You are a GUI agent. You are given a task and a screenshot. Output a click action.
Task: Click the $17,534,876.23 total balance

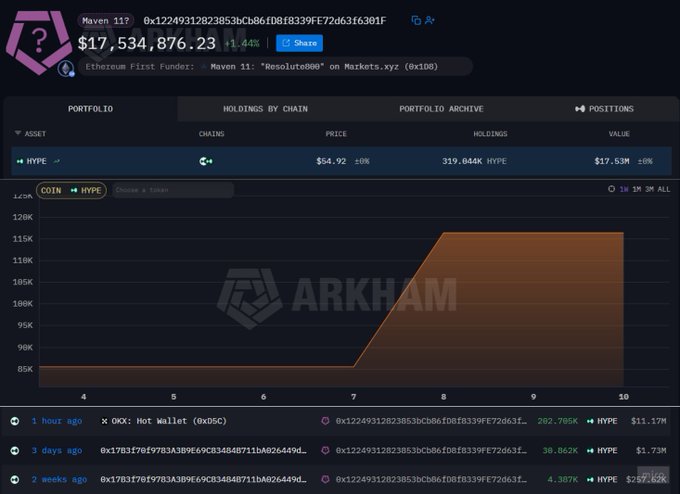pyautogui.click(x=147, y=43)
